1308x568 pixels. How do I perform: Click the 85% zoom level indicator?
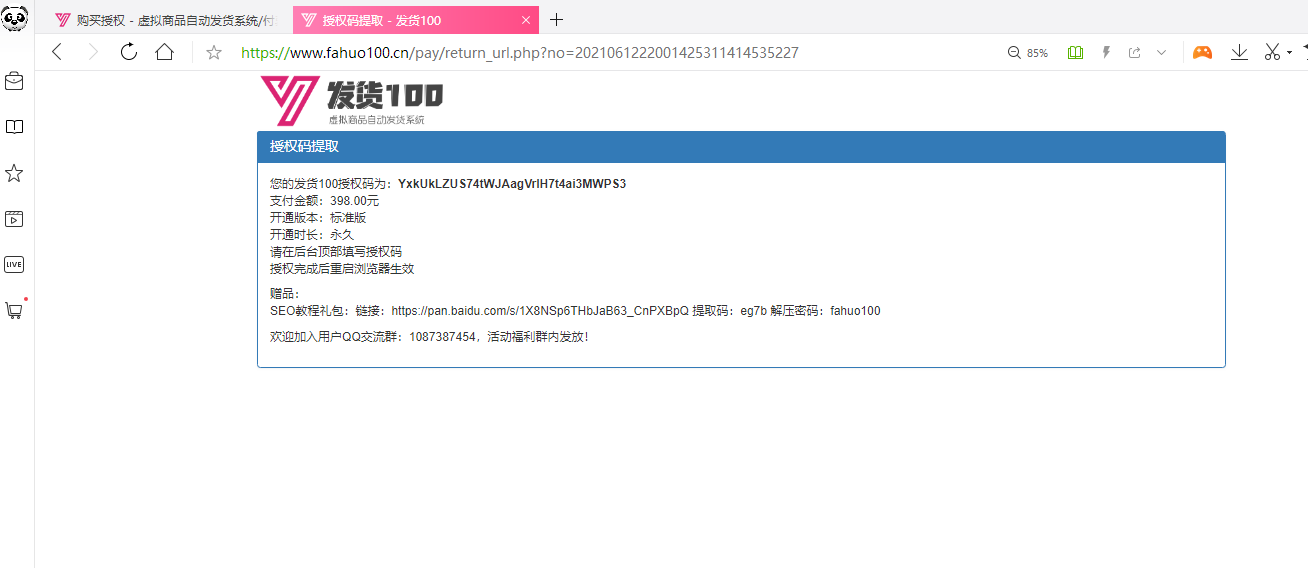pyautogui.click(x=1028, y=53)
